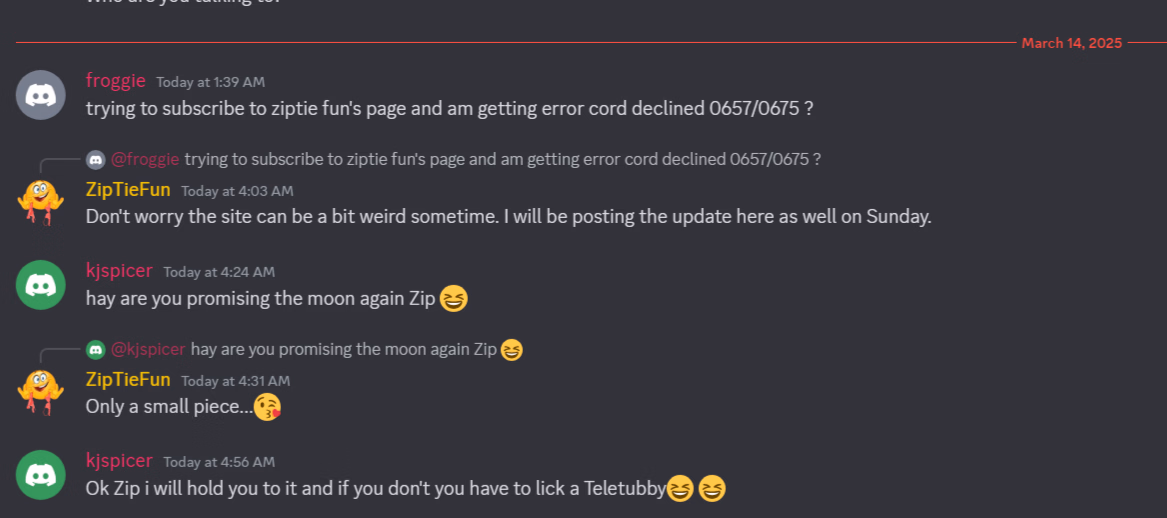Image resolution: width=1167 pixels, height=518 pixels.
Task: Click the laughing emoji after "moon again Zip" at 4:24 AM
Action: (454, 299)
